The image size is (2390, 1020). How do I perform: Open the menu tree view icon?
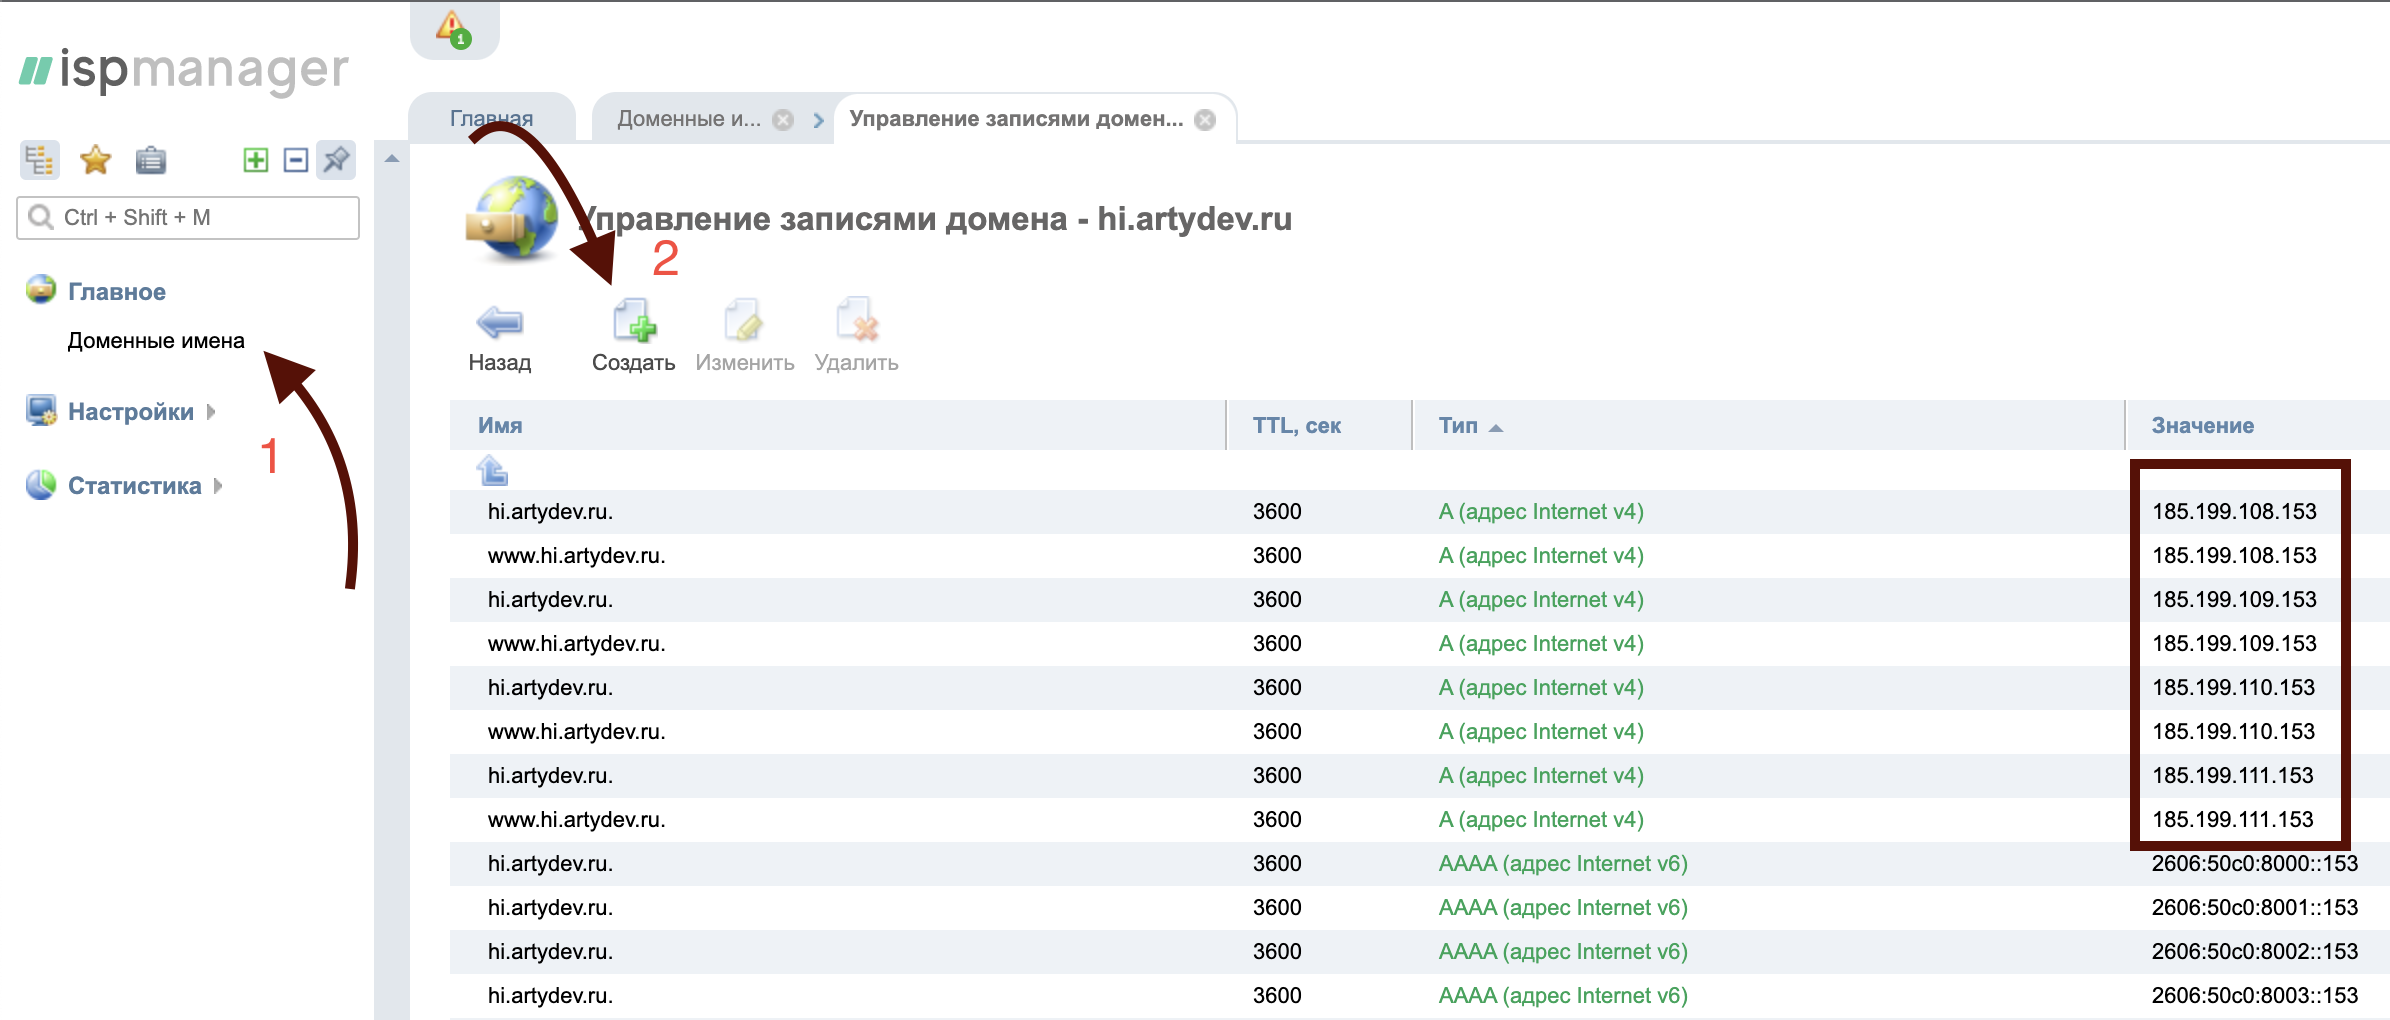[40, 160]
